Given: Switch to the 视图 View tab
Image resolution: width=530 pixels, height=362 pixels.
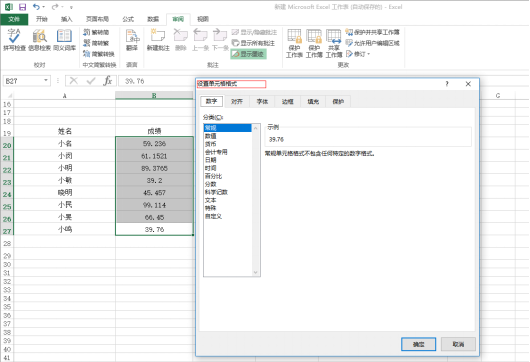Looking at the screenshot, I should click(203, 19).
